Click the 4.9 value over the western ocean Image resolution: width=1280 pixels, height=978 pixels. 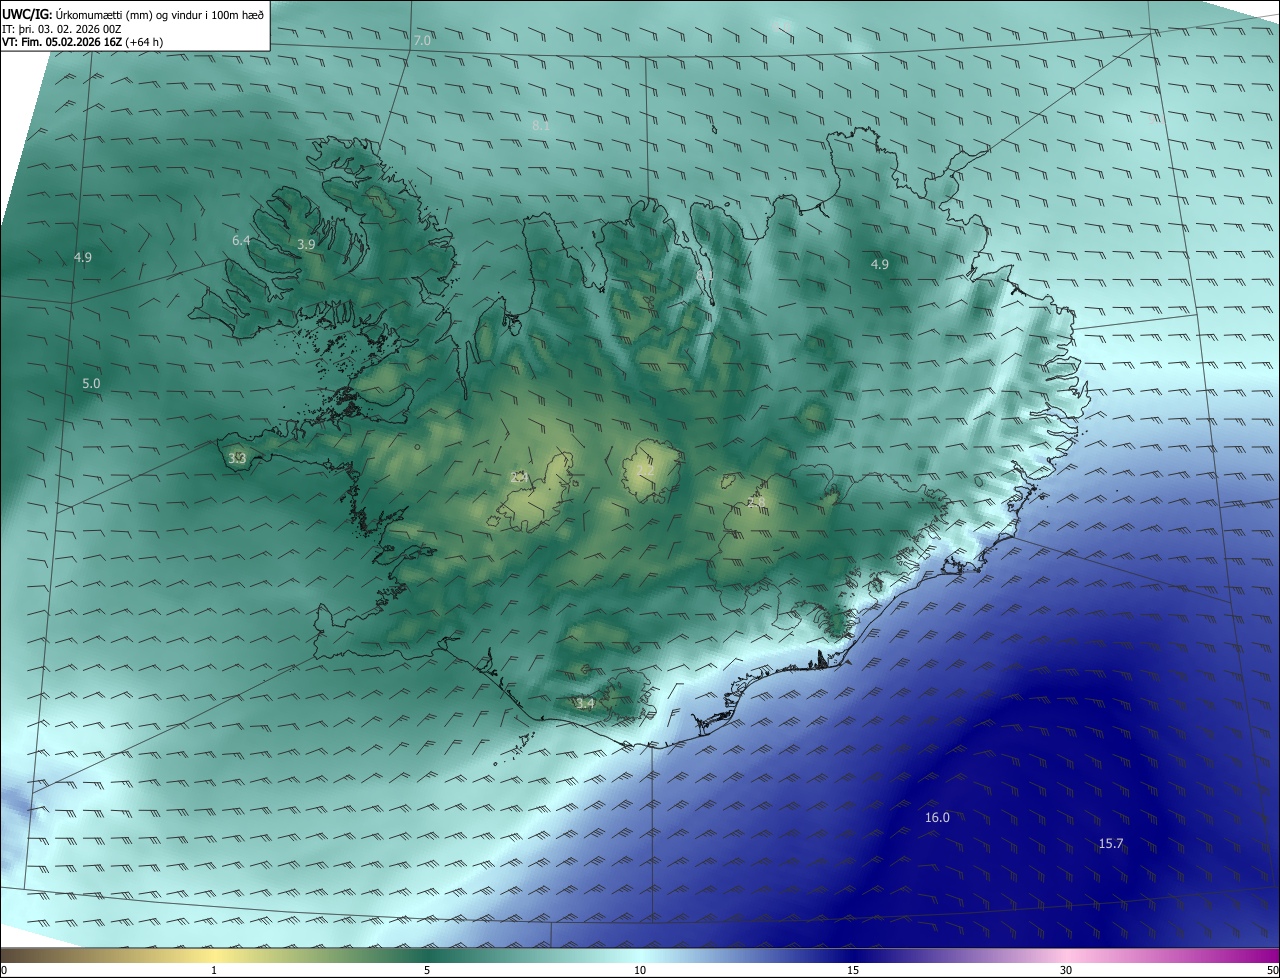83,257
